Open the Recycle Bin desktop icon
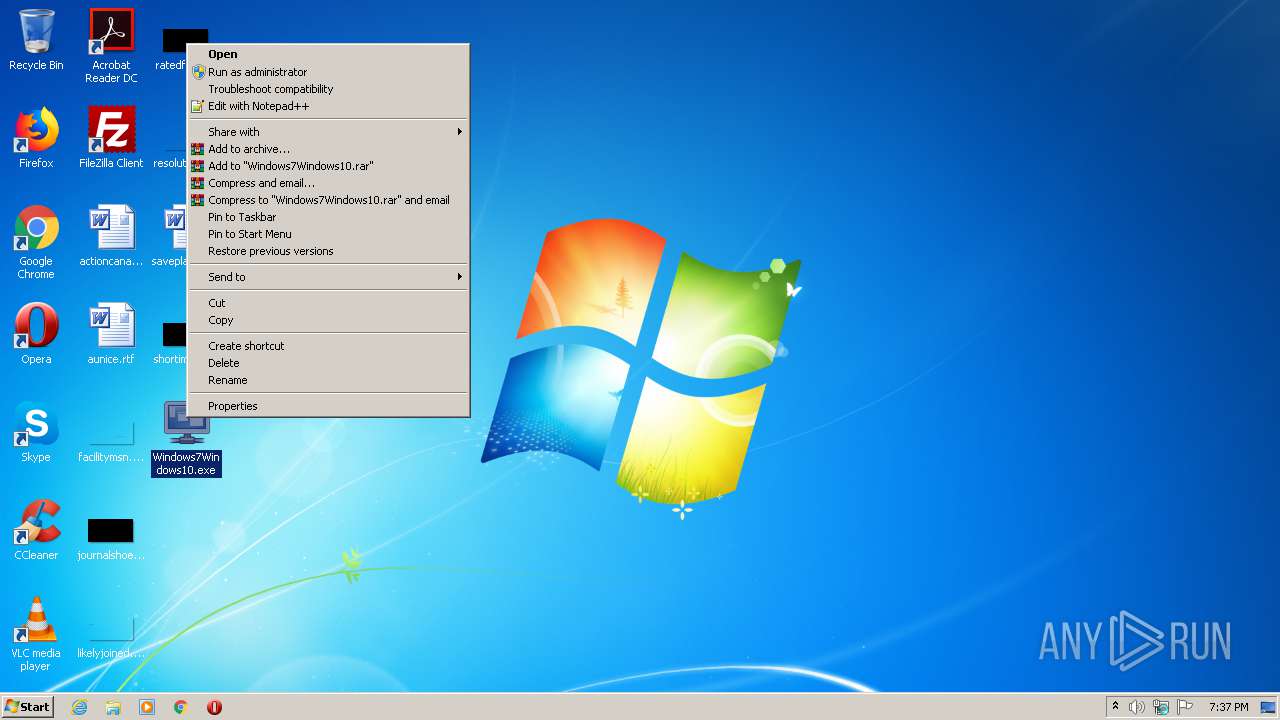Image resolution: width=1280 pixels, height=720 pixels. tap(36, 40)
